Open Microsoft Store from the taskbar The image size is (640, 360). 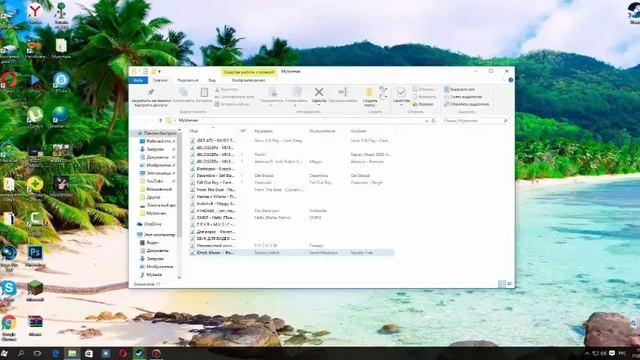pyautogui.click(x=89, y=353)
